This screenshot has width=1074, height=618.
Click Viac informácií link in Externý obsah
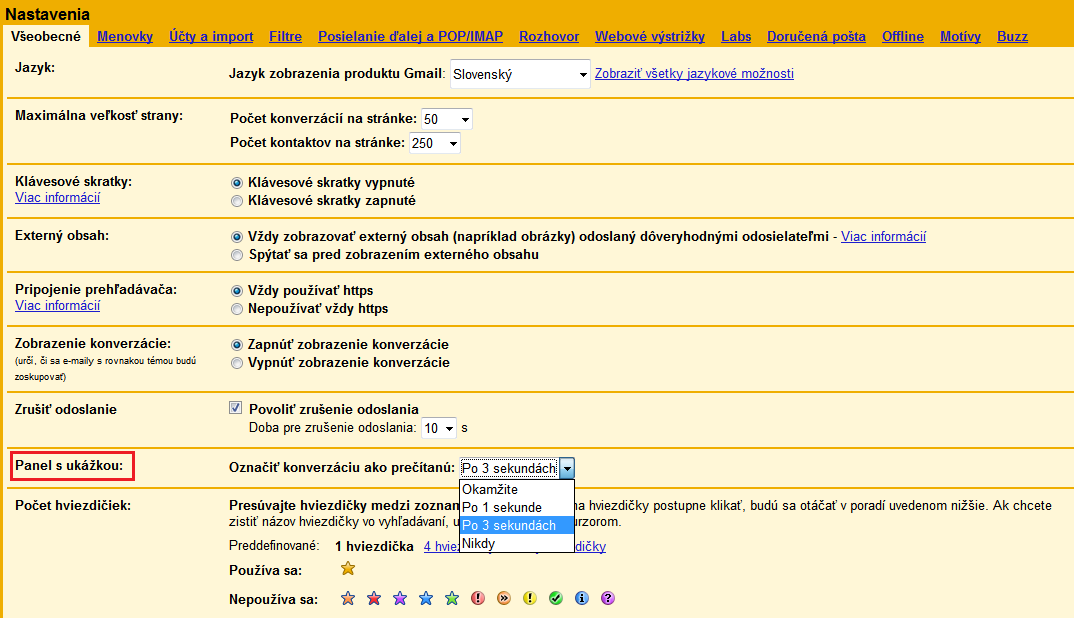[884, 236]
